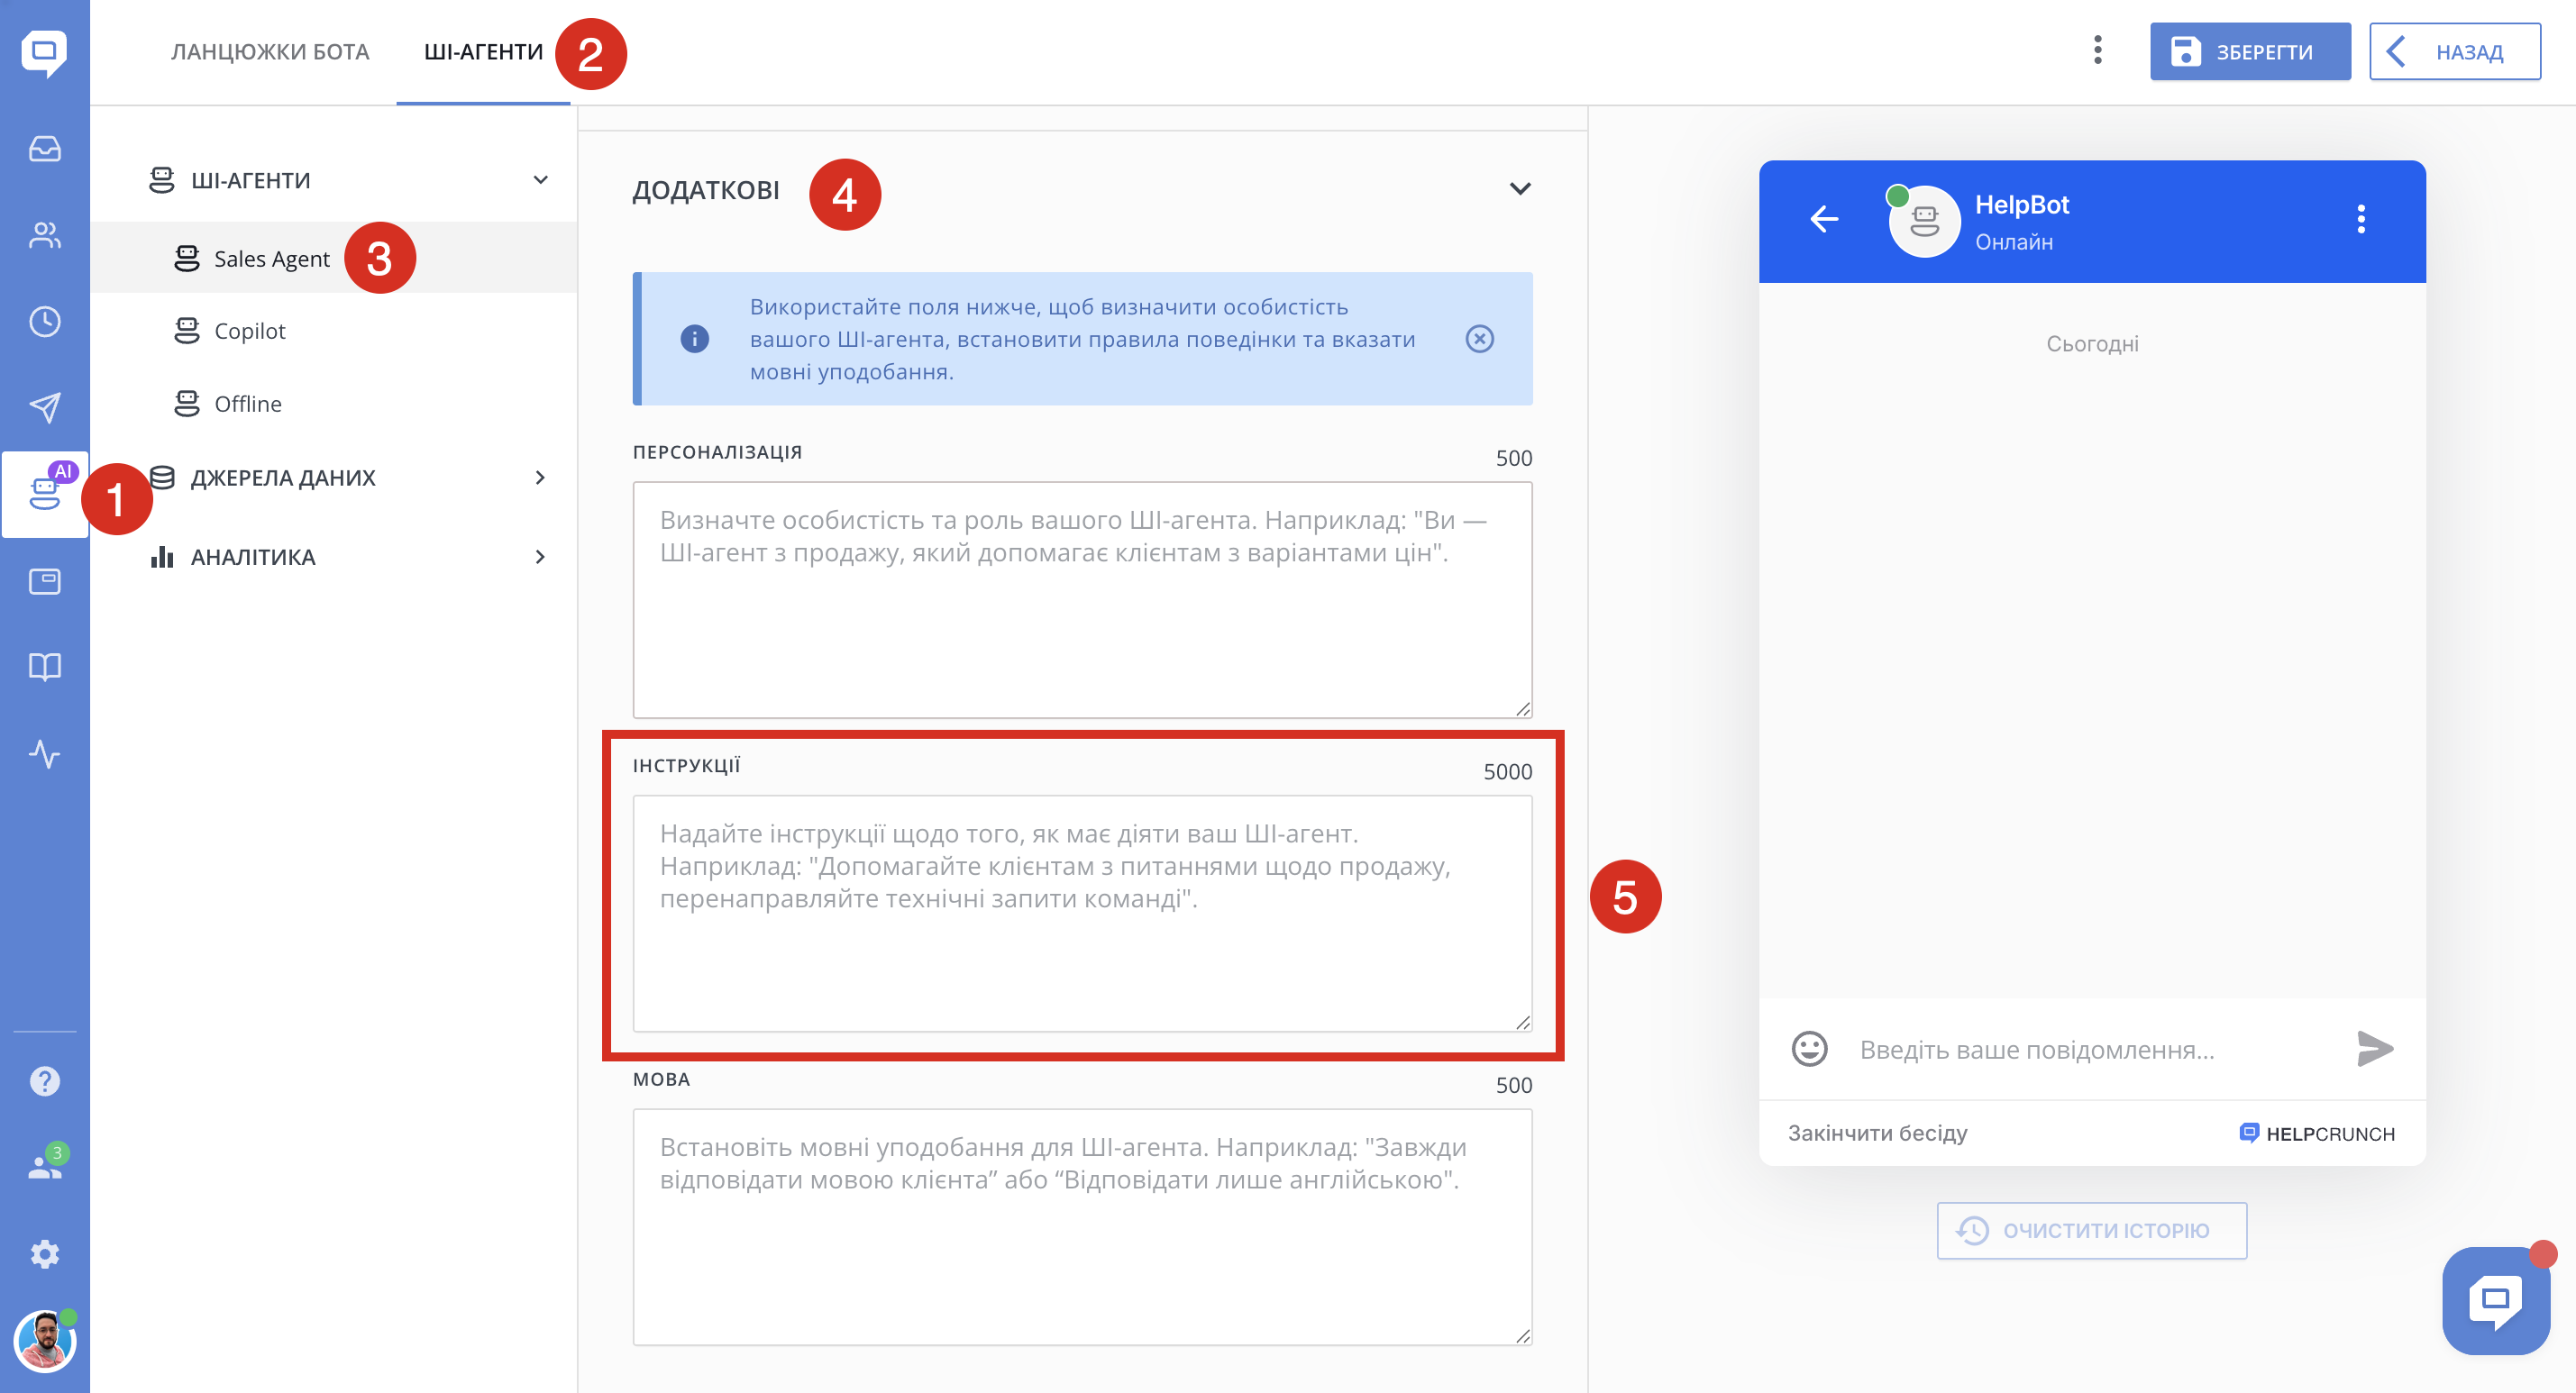Screen dimensions: 2576x1393
Task: Click the paper plane campaigns icon
Action: click(x=44, y=407)
